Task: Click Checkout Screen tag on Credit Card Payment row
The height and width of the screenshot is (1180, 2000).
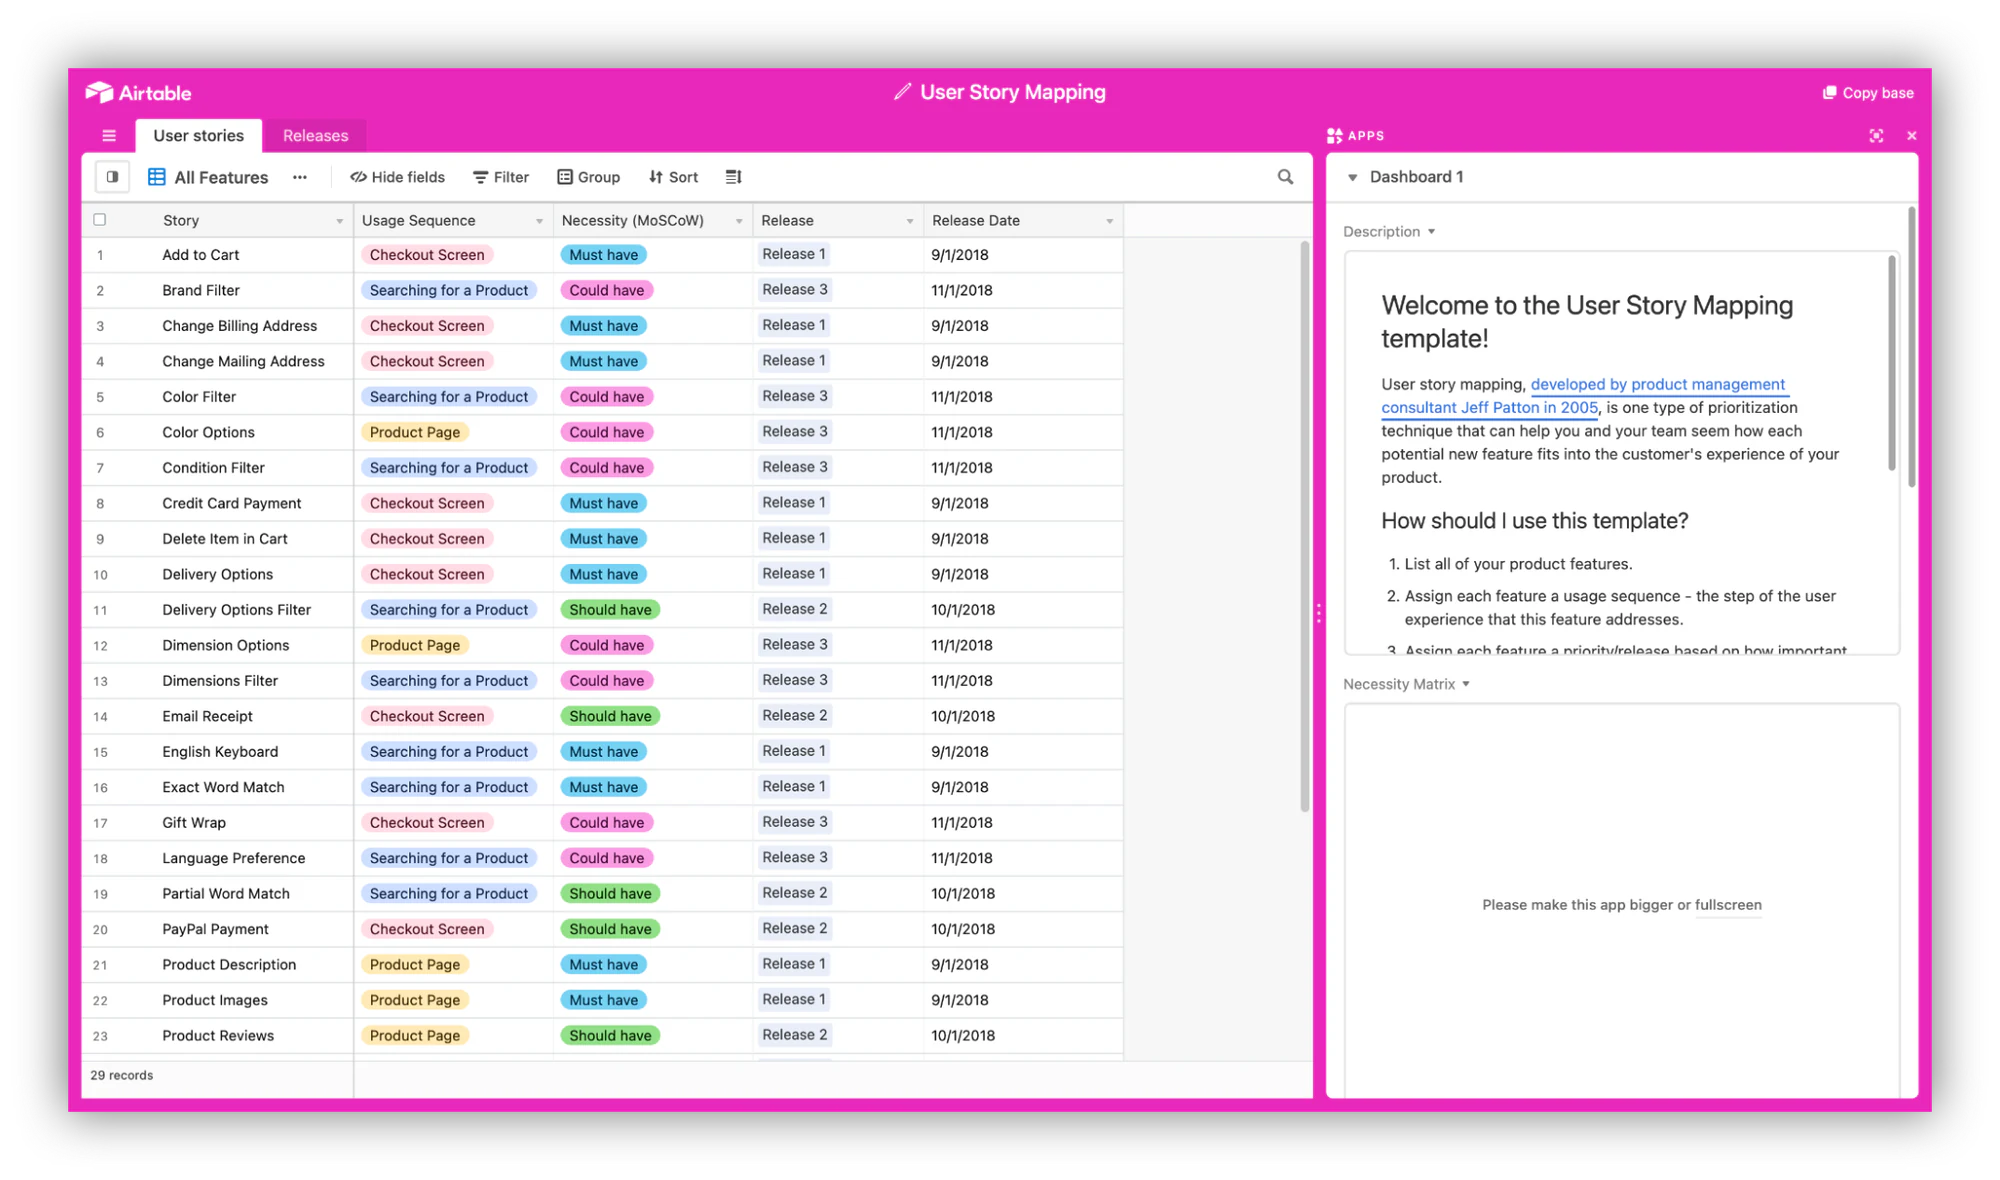Action: 426,503
